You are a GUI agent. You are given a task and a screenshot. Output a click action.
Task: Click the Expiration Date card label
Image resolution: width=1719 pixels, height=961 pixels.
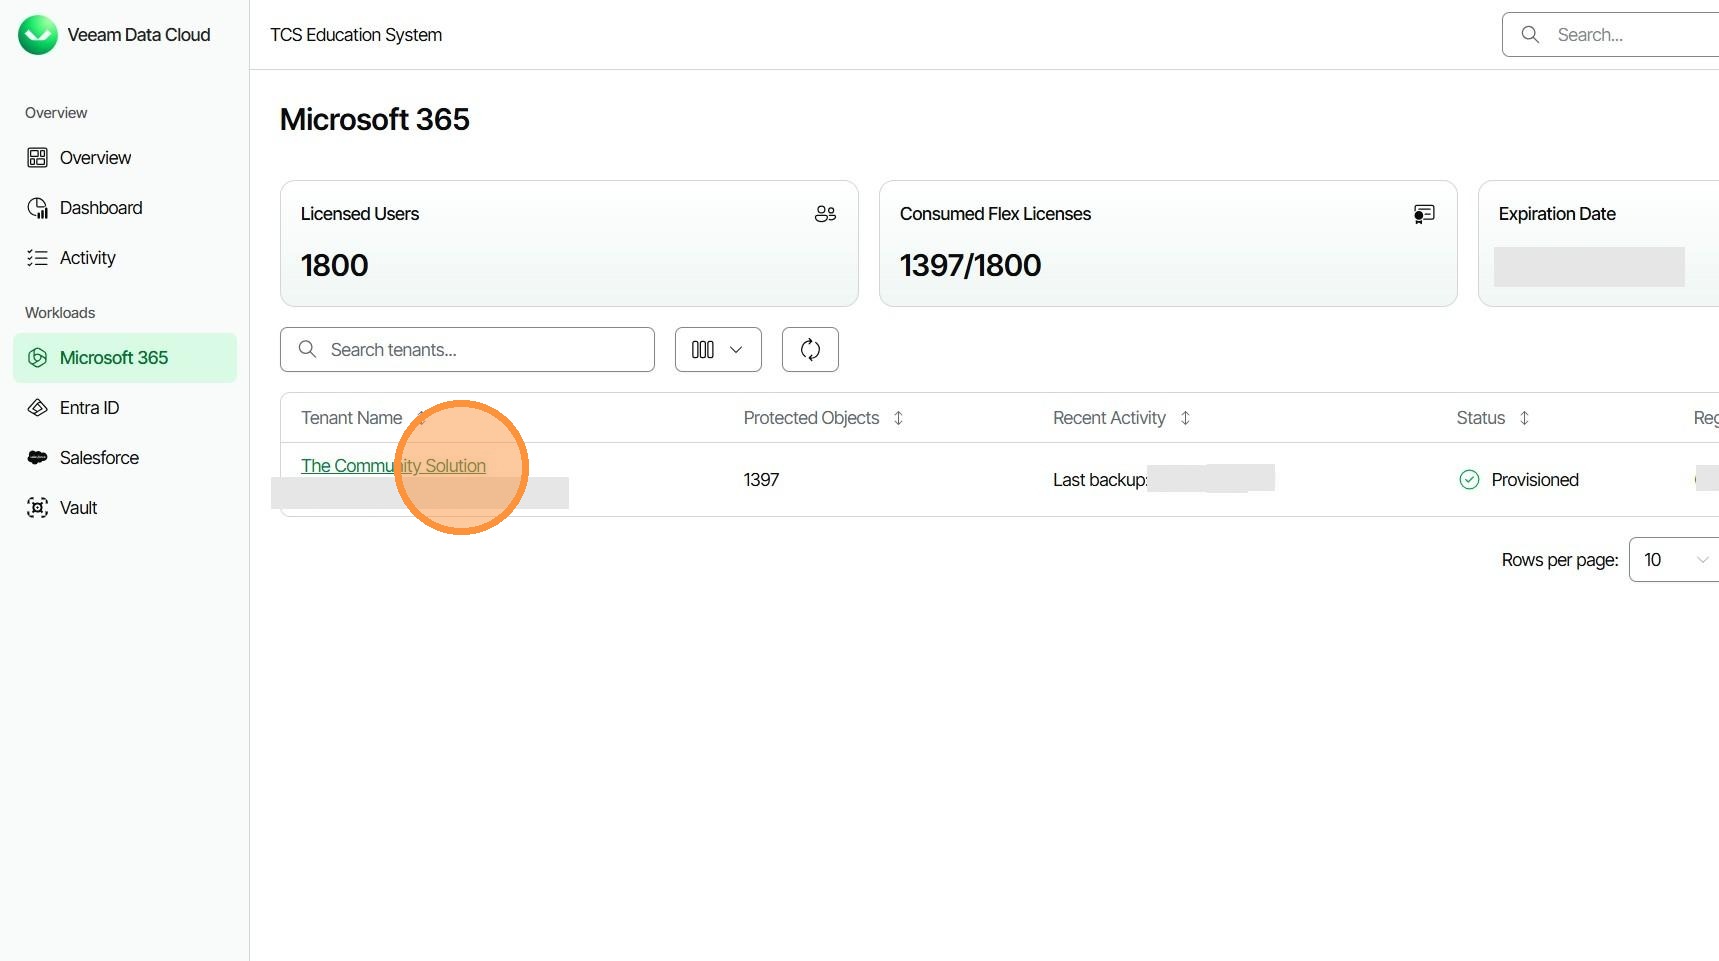(1557, 214)
